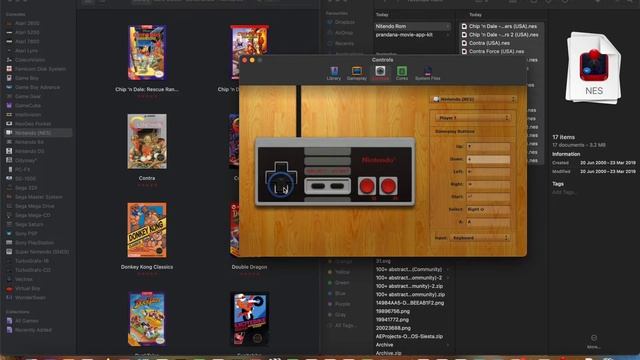
Task: Click left red button on NES controller
Action: tap(367, 186)
